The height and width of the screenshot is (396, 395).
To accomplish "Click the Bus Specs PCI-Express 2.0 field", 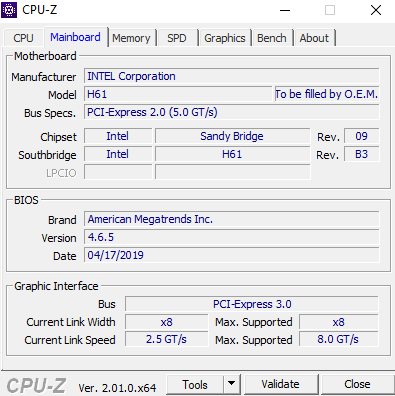I will click(232, 112).
